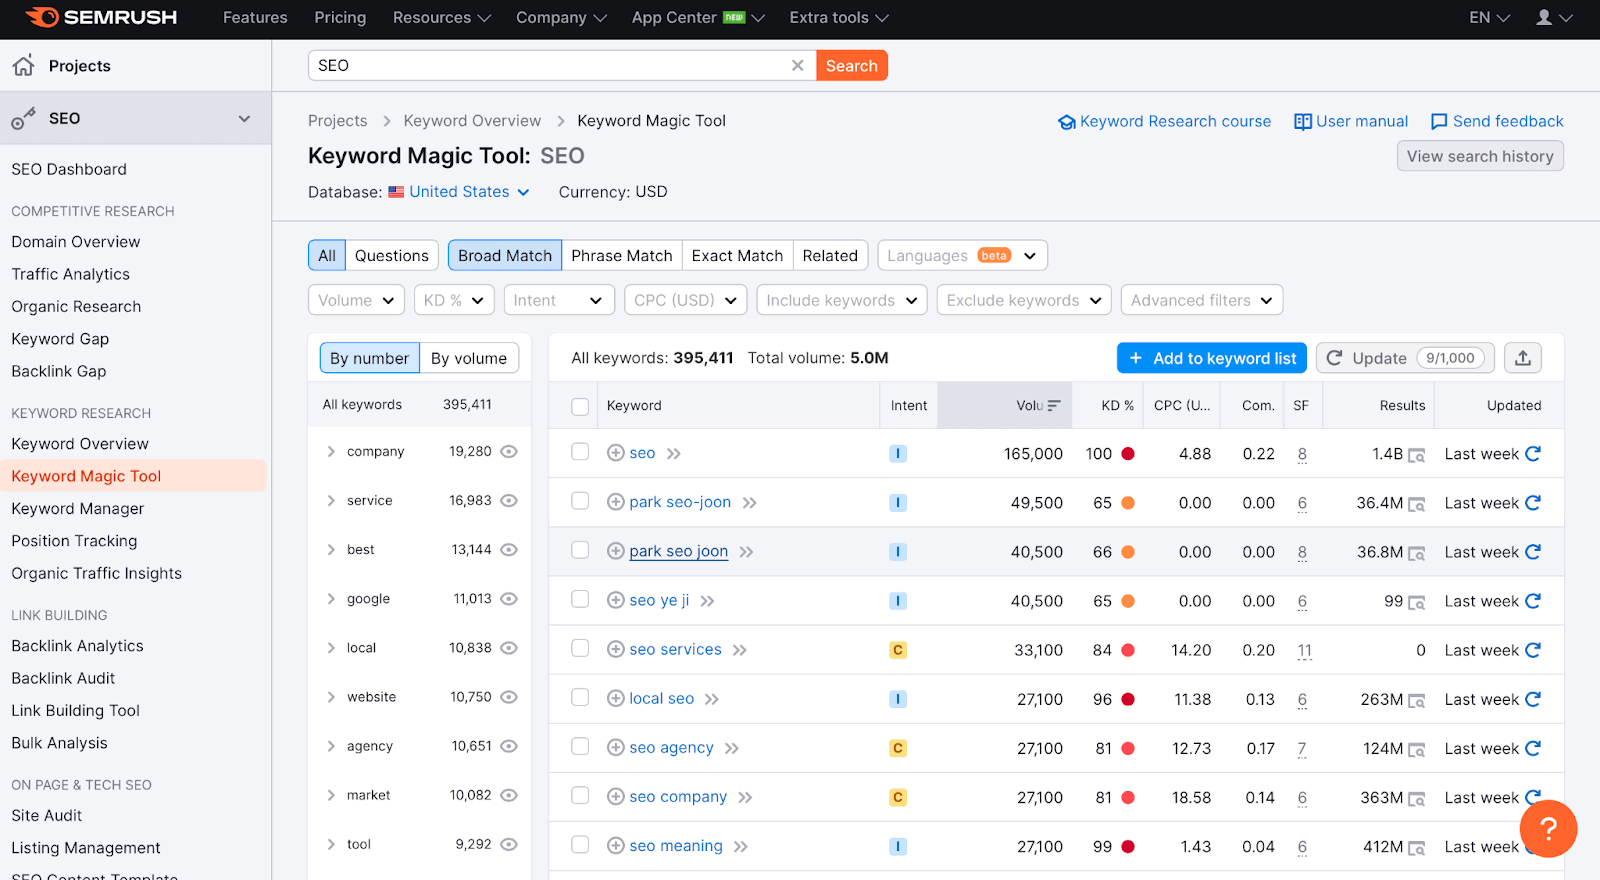Select the Related tab
This screenshot has height=880, width=1600.
pyautogui.click(x=830, y=255)
